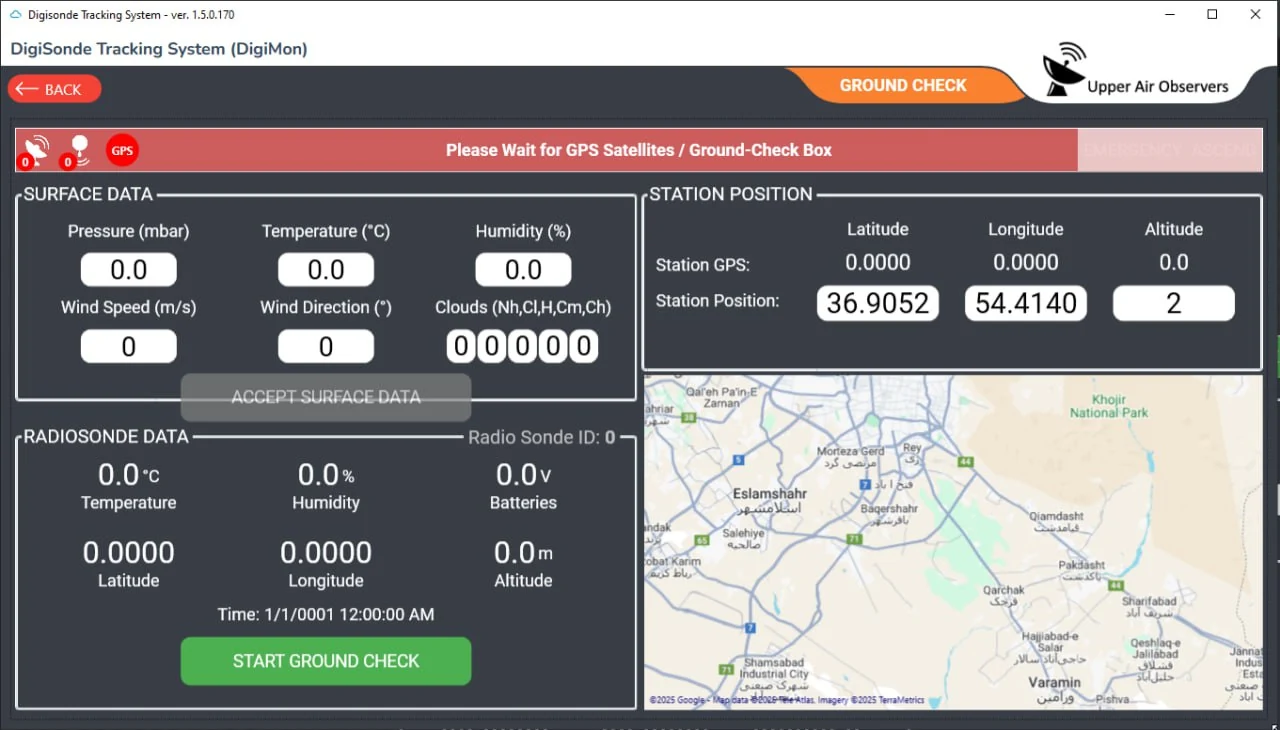The width and height of the screenshot is (1280, 730).
Task: Click the radiosonde balloon status icon
Action: point(77,150)
